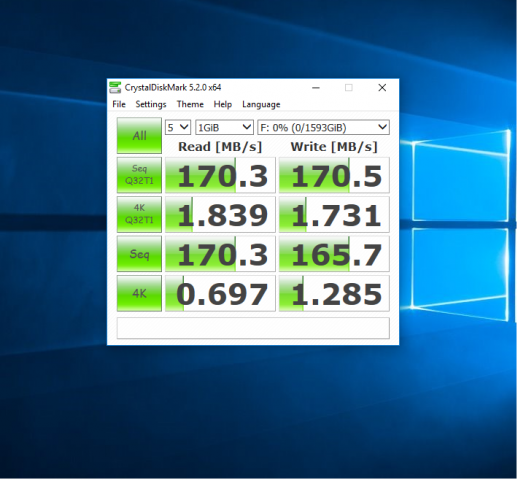This screenshot has height=480, width=518.
Task: Open the Help menu
Action: point(223,104)
